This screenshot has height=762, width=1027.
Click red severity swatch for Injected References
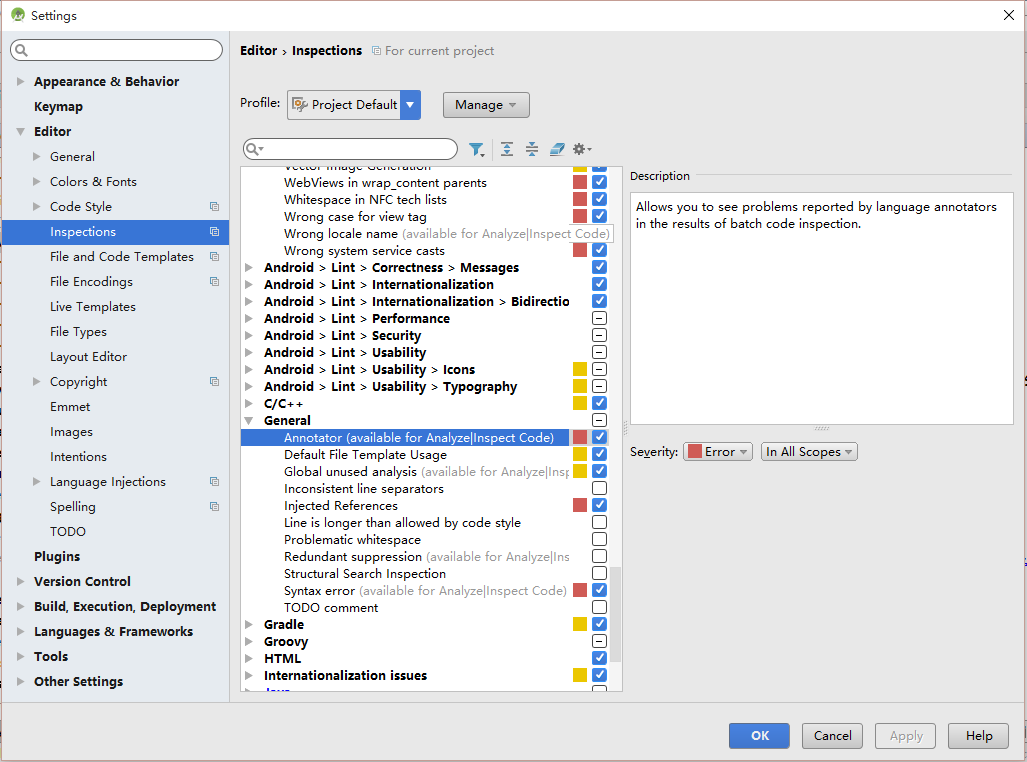coord(580,505)
